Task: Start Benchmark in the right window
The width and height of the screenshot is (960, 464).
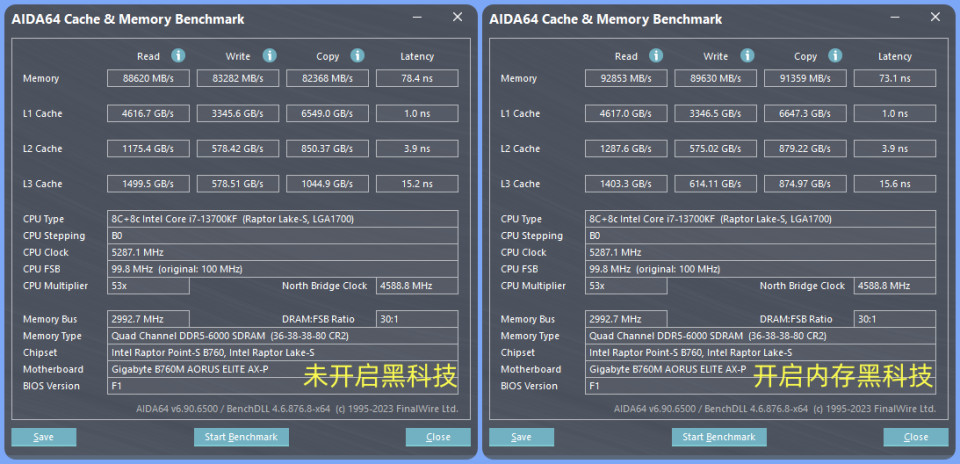Action: point(719,437)
